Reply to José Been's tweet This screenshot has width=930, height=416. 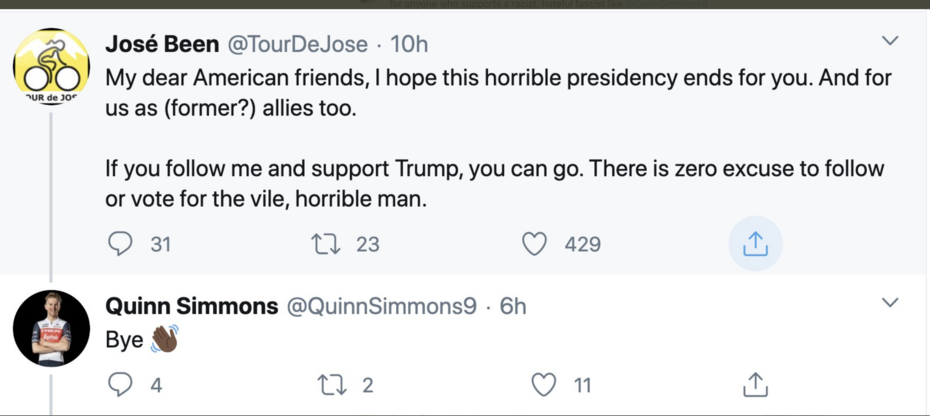120,243
